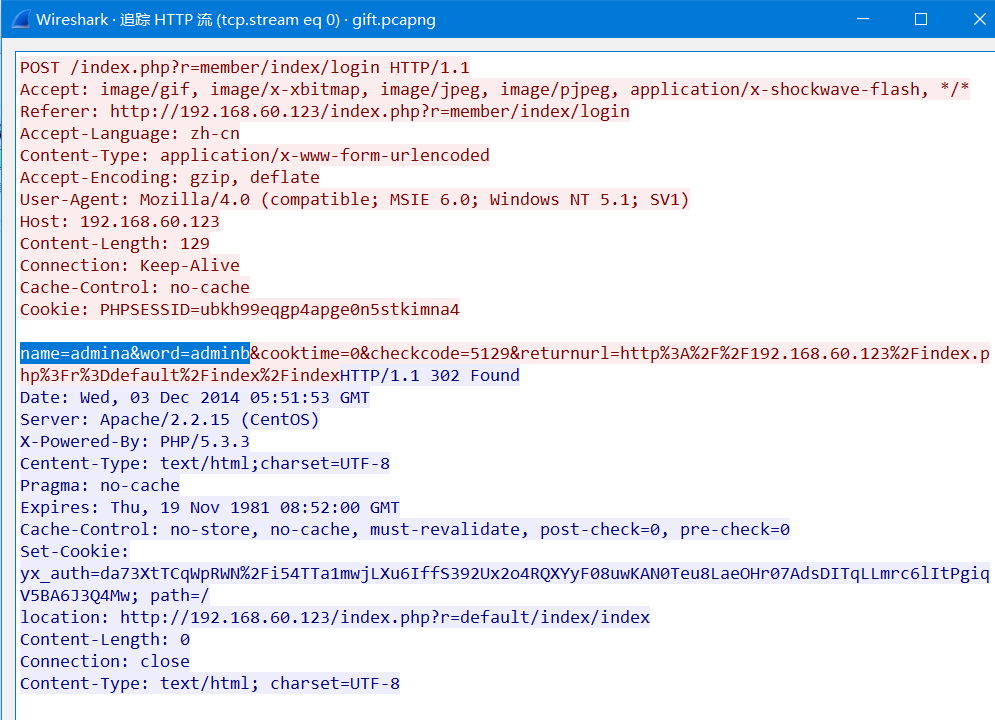Click the Referer header line
The width and height of the screenshot is (995, 720).
click(x=325, y=112)
